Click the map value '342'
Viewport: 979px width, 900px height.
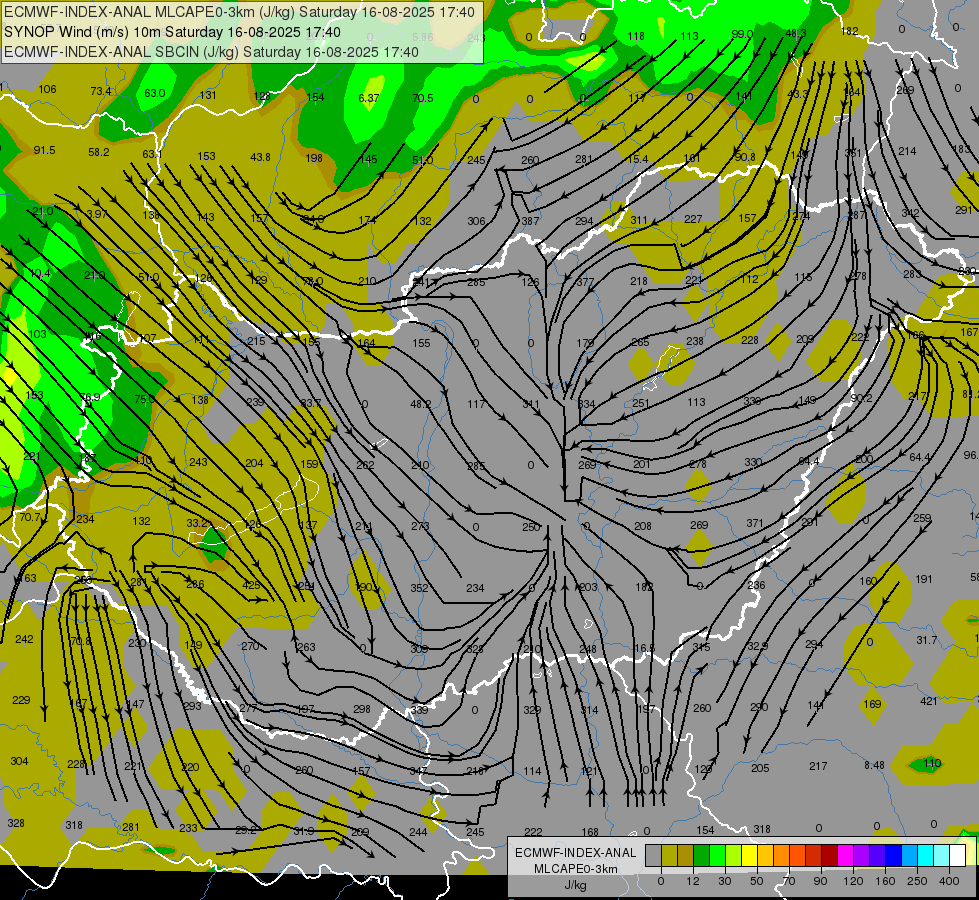[x=910, y=213]
